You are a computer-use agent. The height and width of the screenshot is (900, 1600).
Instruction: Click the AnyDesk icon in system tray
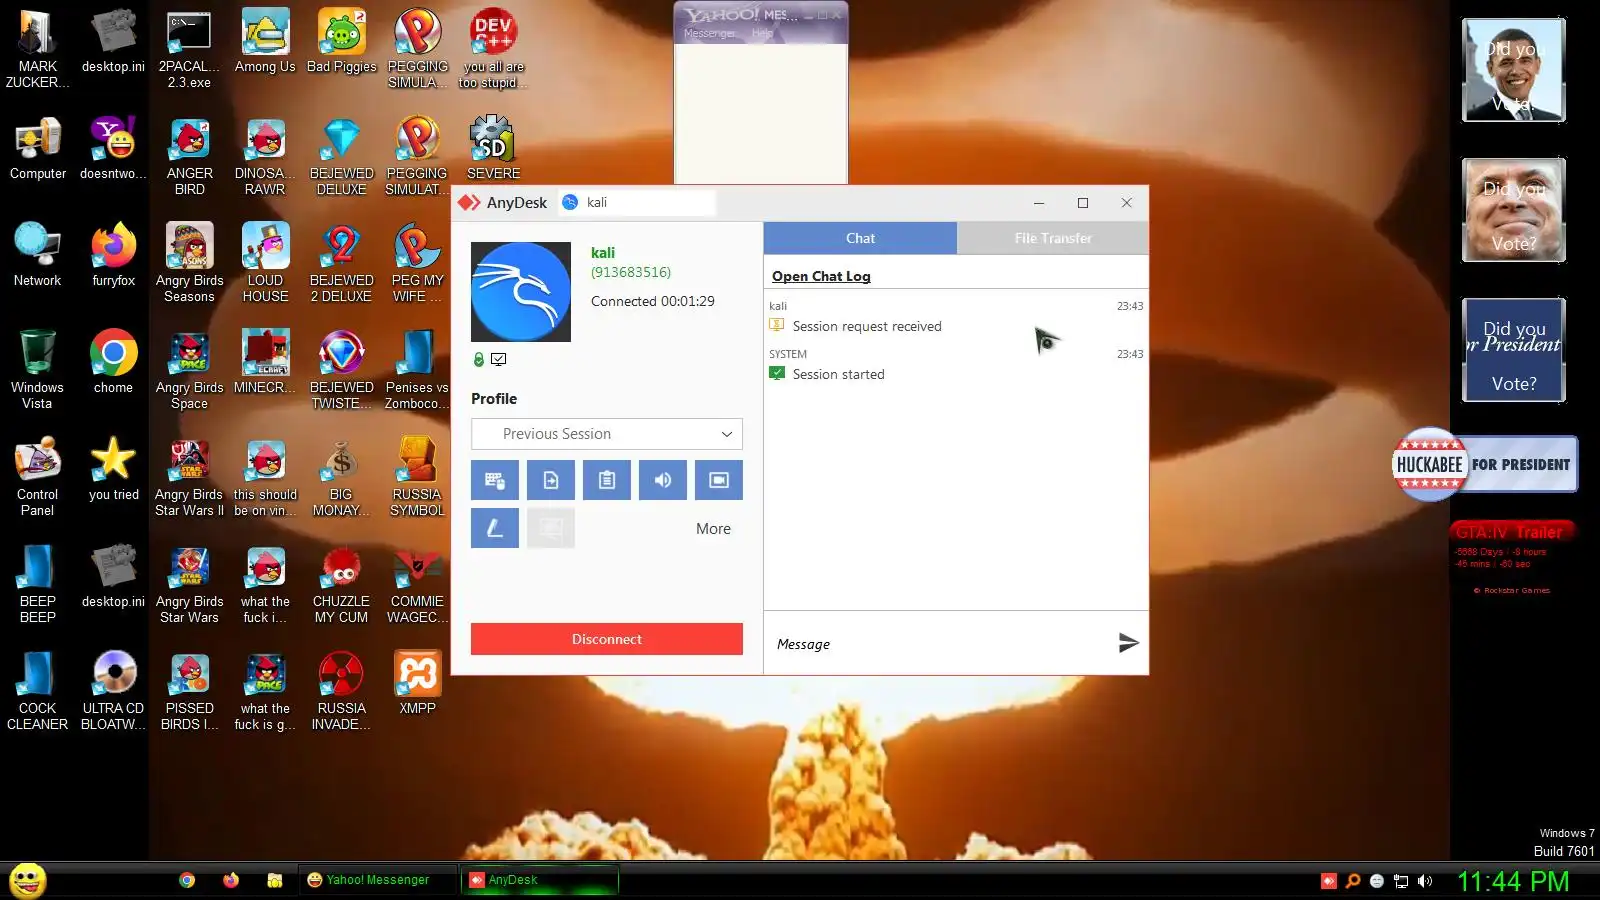pos(1329,881)
